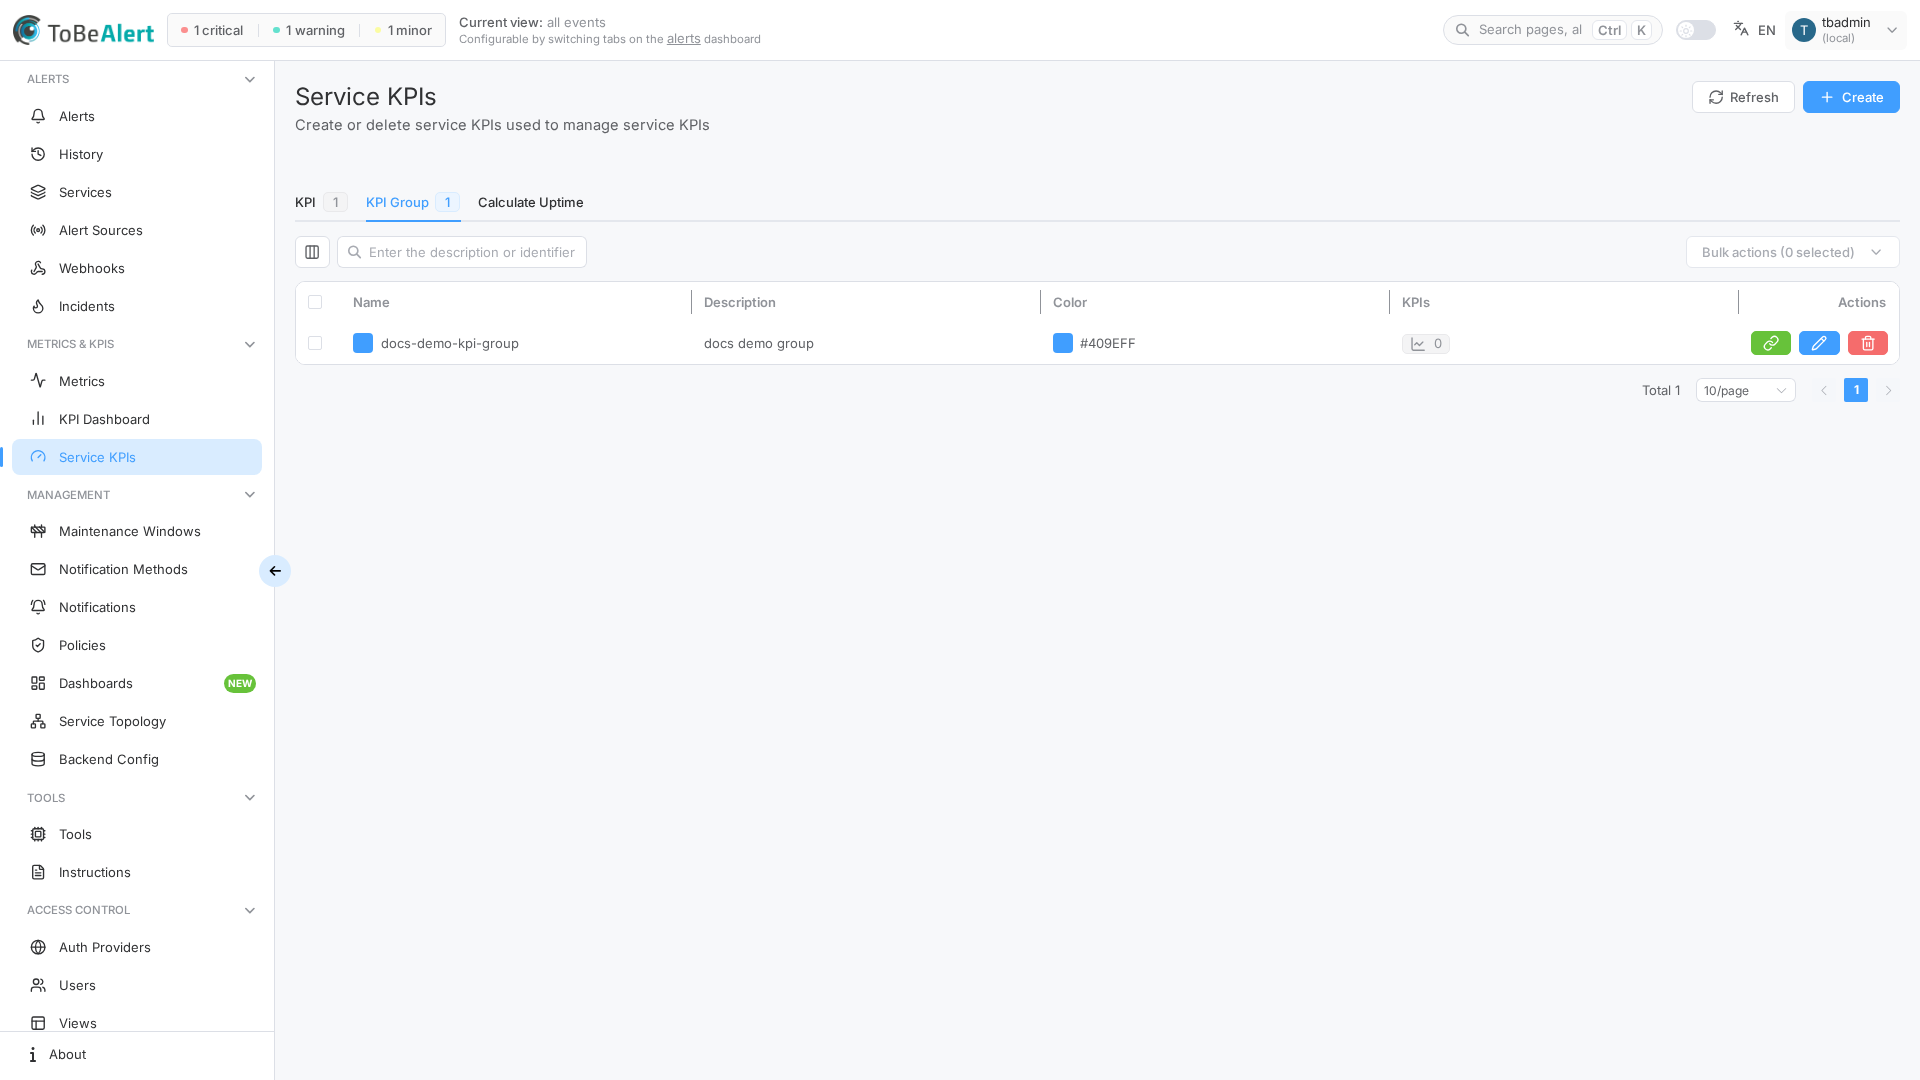Open Backend Config
The width and height of the screenshot is (1920, 1080).
(x=137, y=759)
